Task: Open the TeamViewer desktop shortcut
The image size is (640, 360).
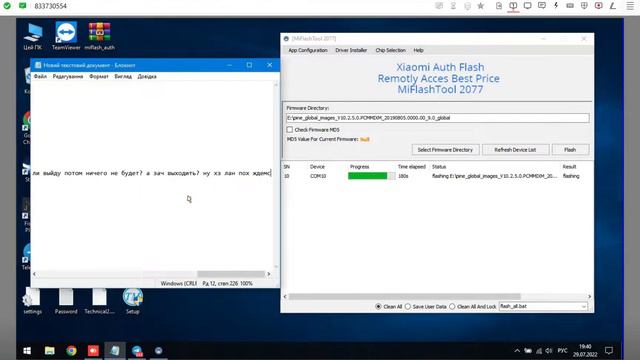Action: click(x=66, y=36)
